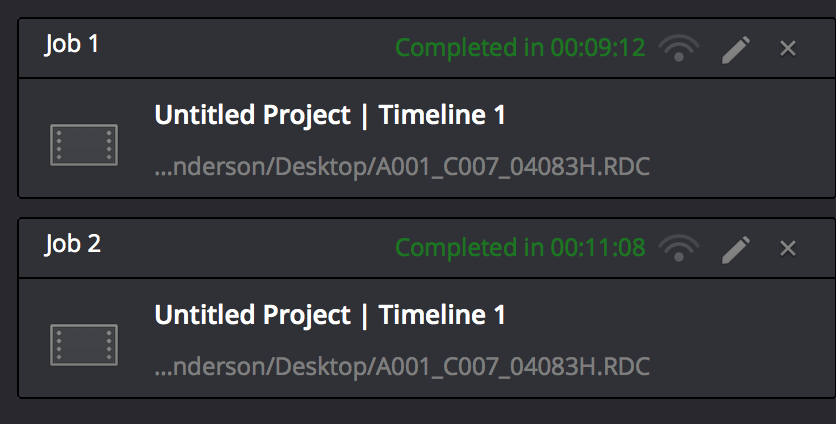Screen dimensions: 836x424
Task: Select the Job 1 label
Action: coord(73,44)
